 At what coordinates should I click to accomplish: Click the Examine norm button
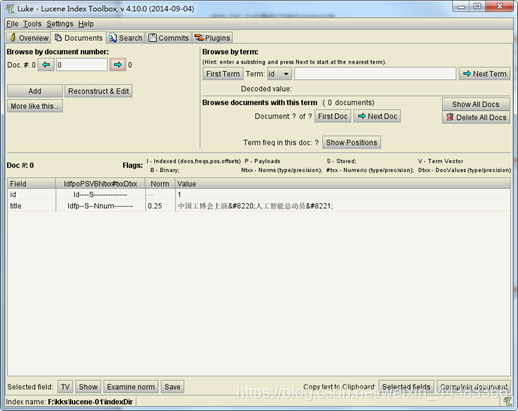point(131,387)
